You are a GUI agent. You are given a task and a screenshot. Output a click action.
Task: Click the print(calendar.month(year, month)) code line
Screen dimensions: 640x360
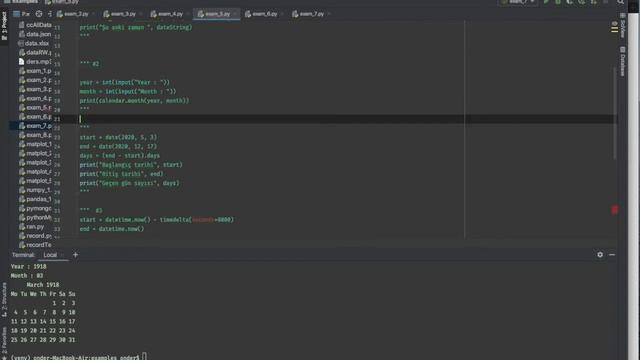134,100
